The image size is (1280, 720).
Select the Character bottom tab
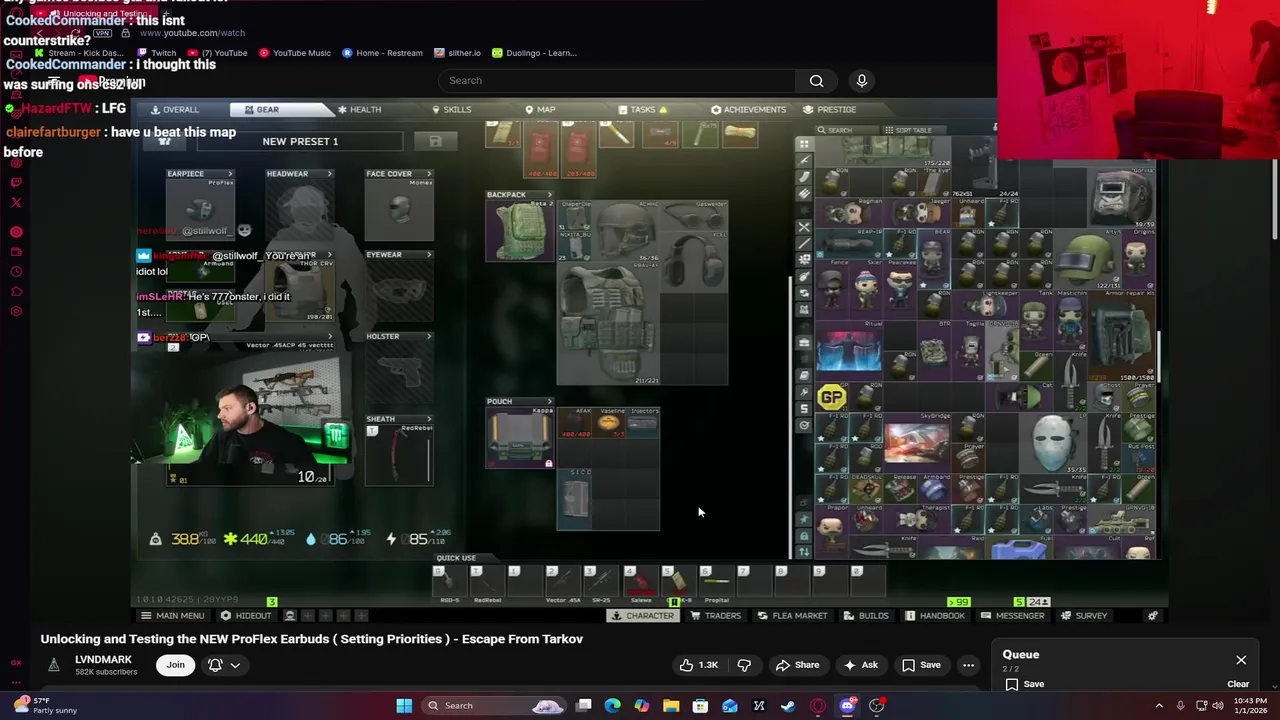[x=642, y=616]
